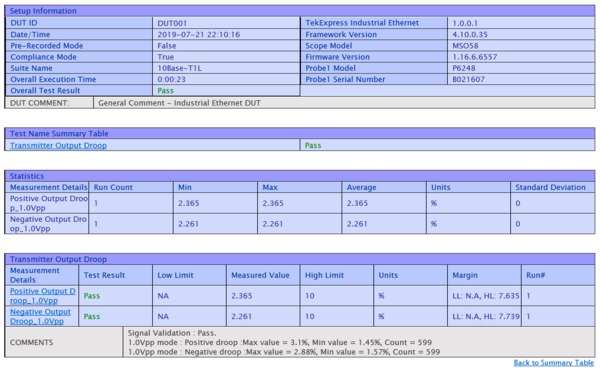The image size is (600, 371).
Task: Click the Measured Value column header
Action: tap(263, 275)
